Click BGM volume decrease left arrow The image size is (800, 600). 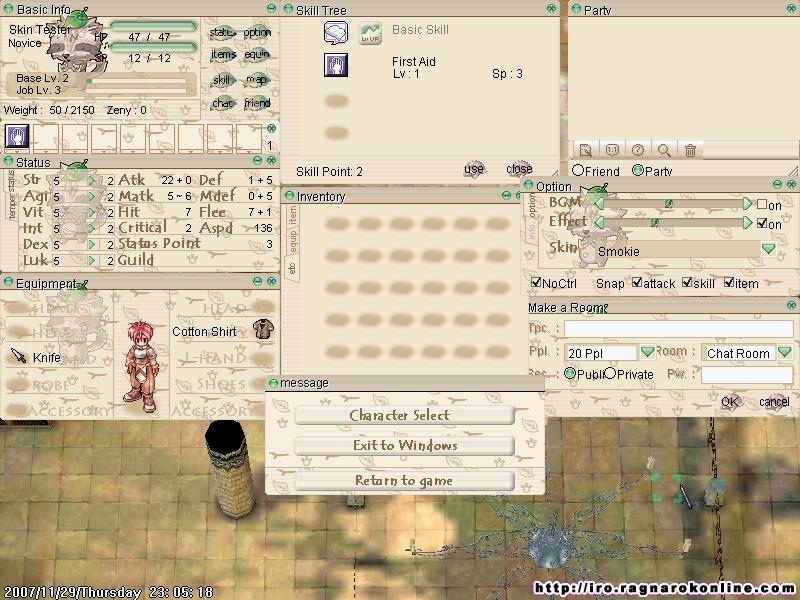(x=599, y=204)
